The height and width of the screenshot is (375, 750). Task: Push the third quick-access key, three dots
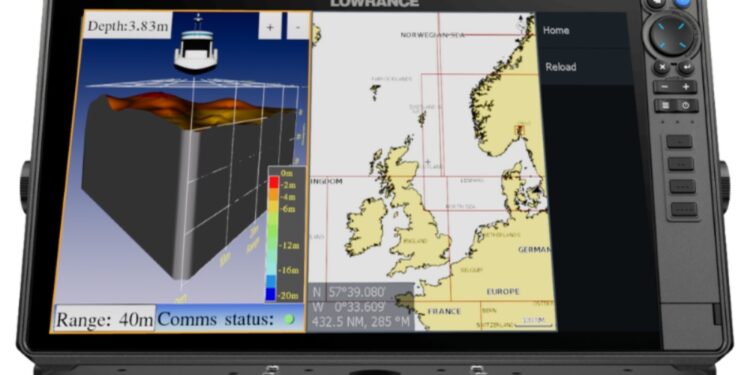[683, 187]
